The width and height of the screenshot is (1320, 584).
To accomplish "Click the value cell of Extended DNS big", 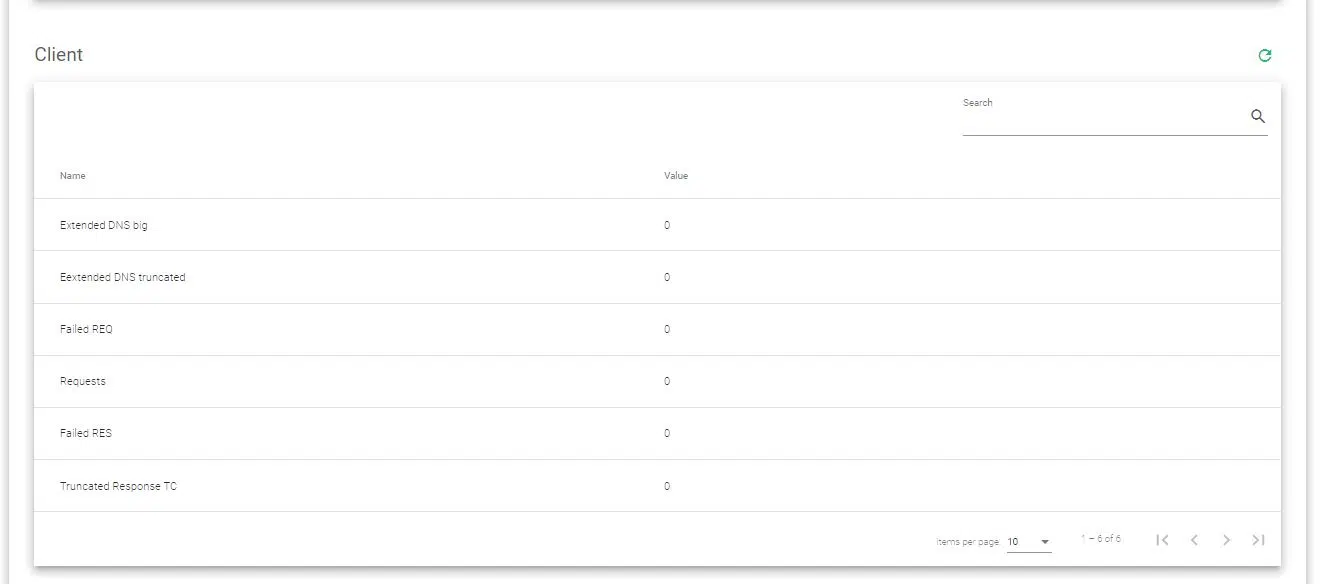I will [x=667, y=226].
